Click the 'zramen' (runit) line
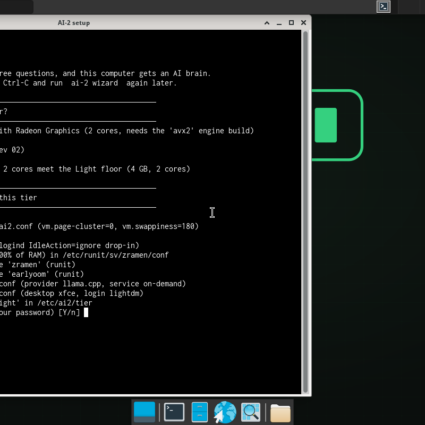Screen dimensions: 425x425 [x=38, y=265]
